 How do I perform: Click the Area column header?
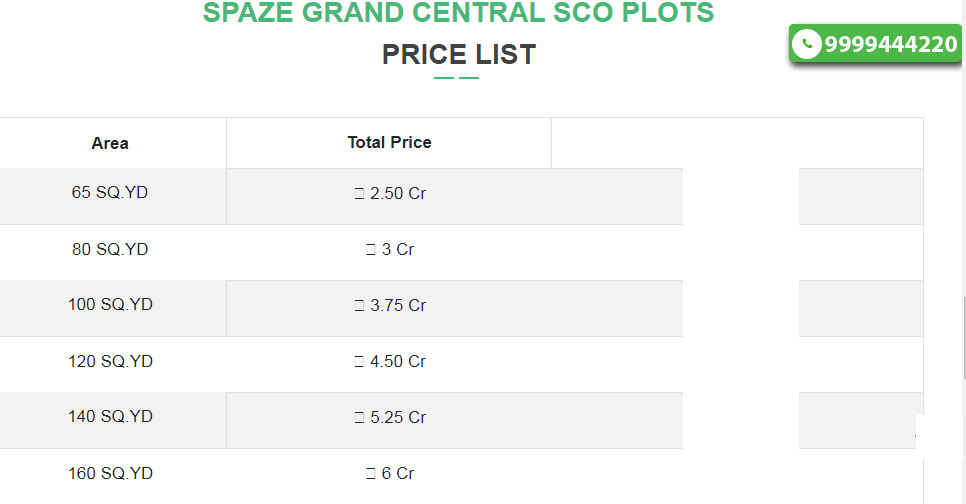[x=110, y=143]
